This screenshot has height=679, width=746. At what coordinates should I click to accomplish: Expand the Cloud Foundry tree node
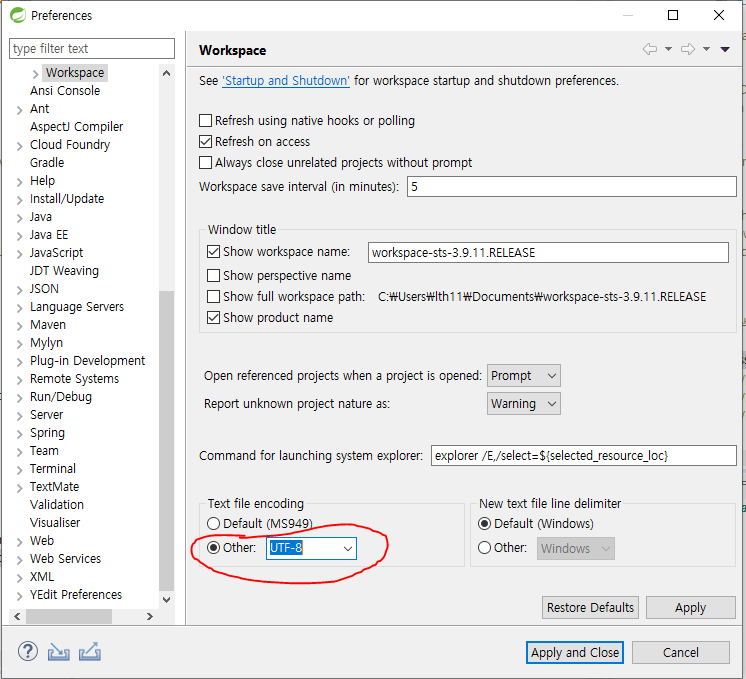pyautogui.click(x=20, y=146)
